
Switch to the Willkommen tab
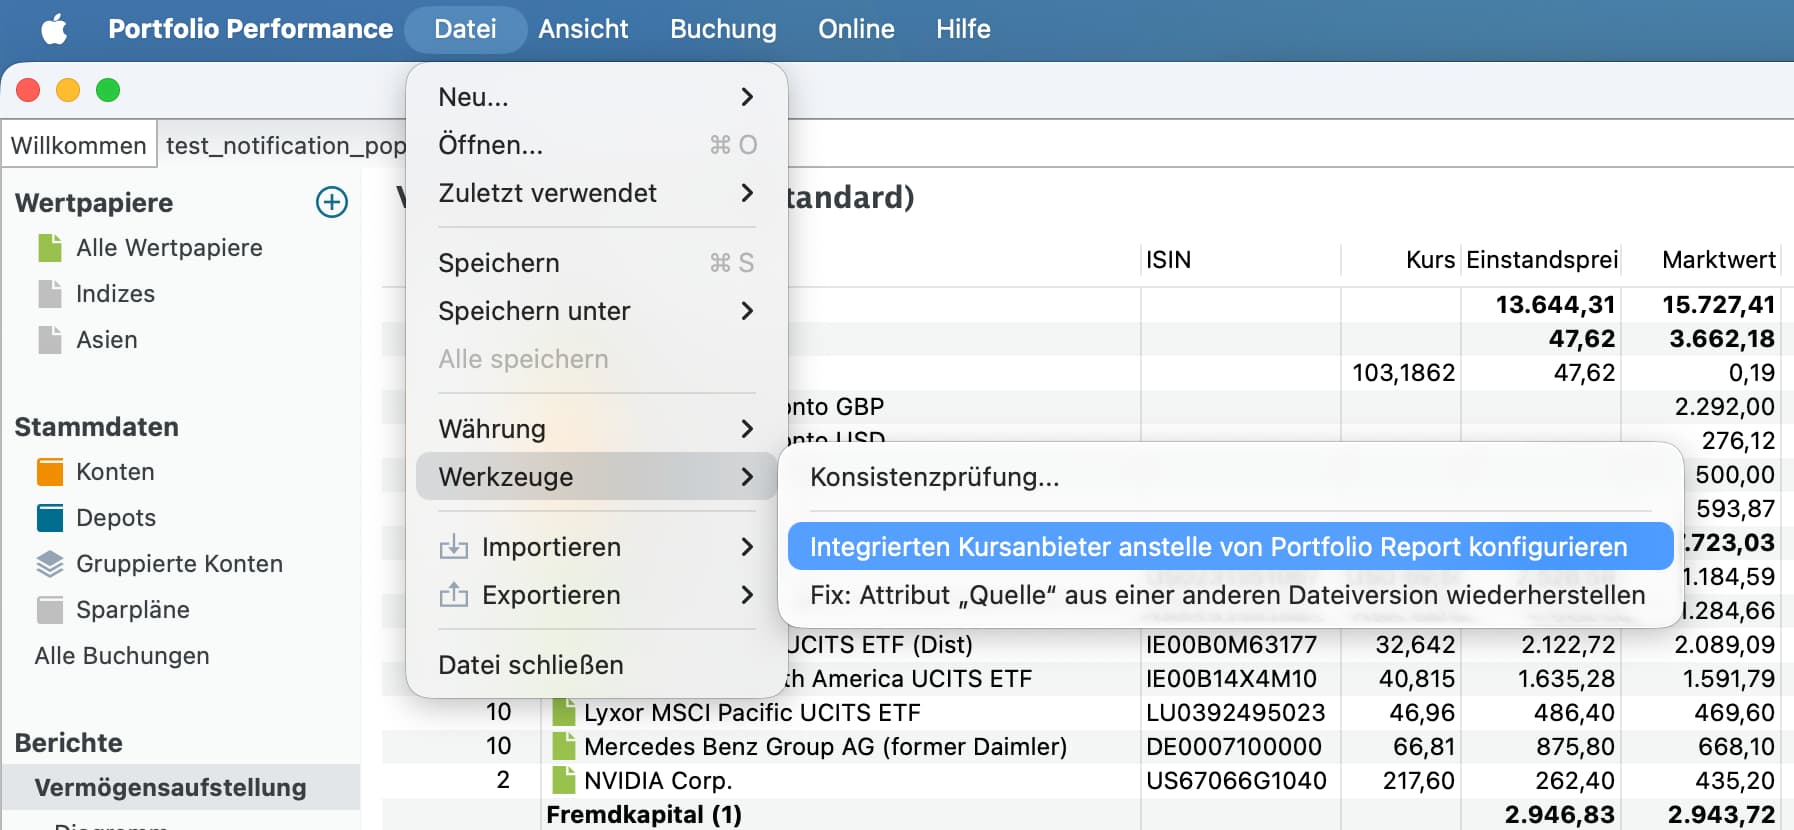click(79, 146)
